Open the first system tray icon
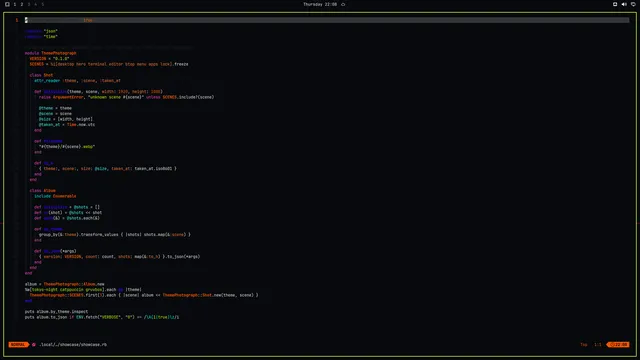640x360 pixels. 615,4
